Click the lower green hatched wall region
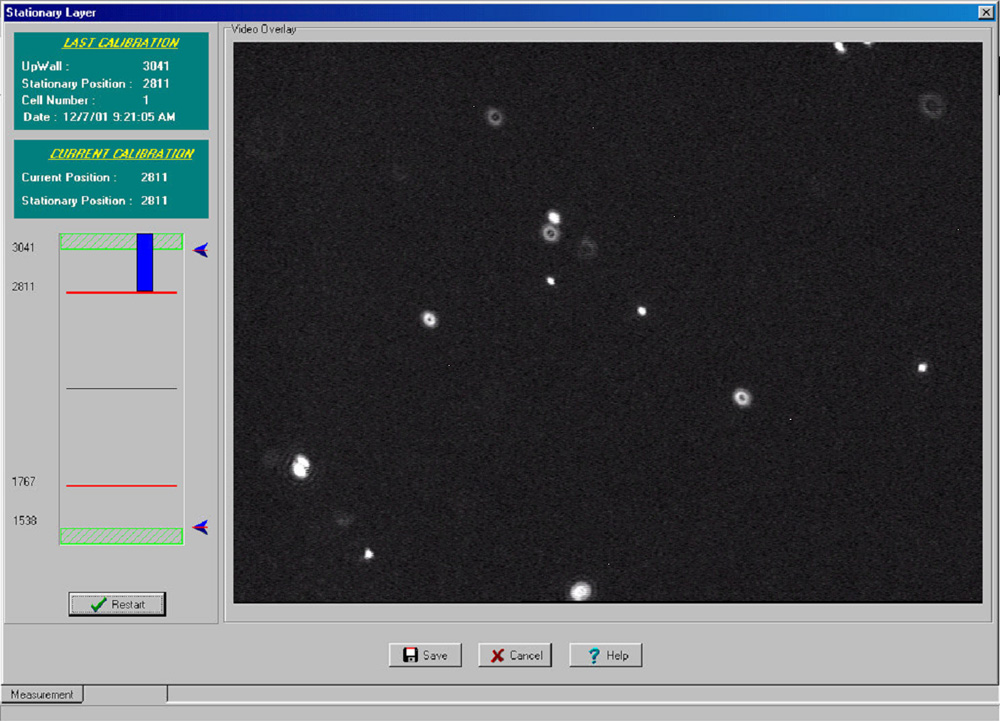 121,536
